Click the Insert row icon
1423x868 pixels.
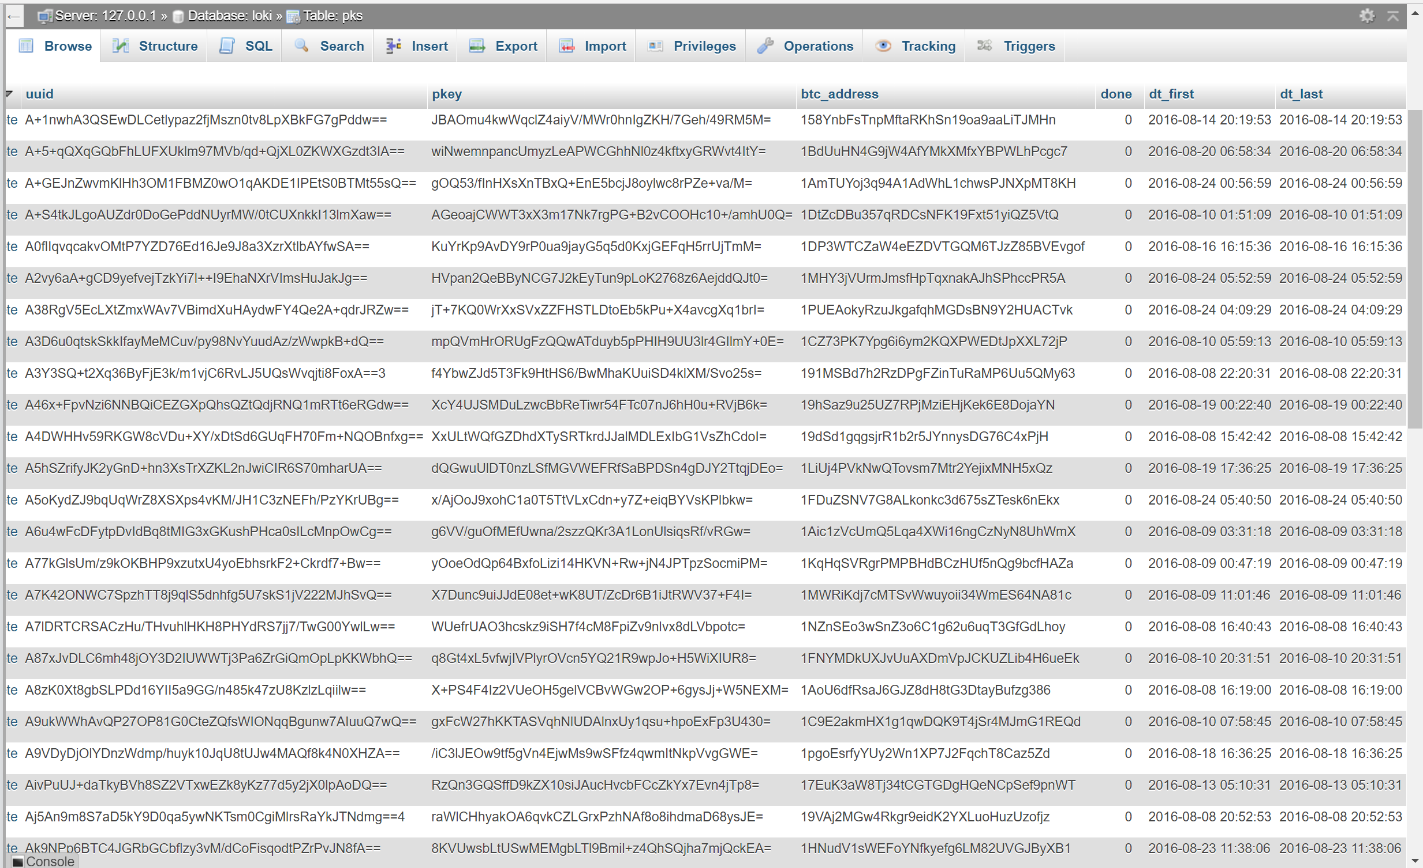[392, 45]
